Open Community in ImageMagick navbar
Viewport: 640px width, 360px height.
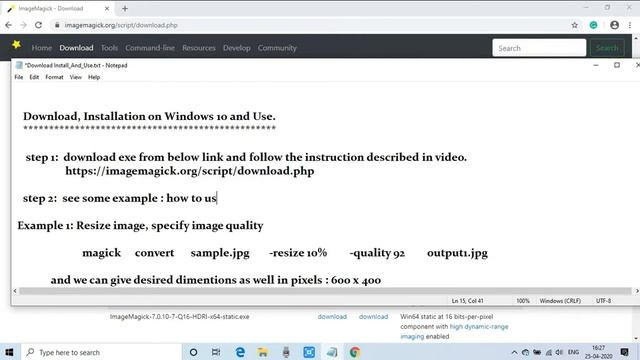coord(277,48)
